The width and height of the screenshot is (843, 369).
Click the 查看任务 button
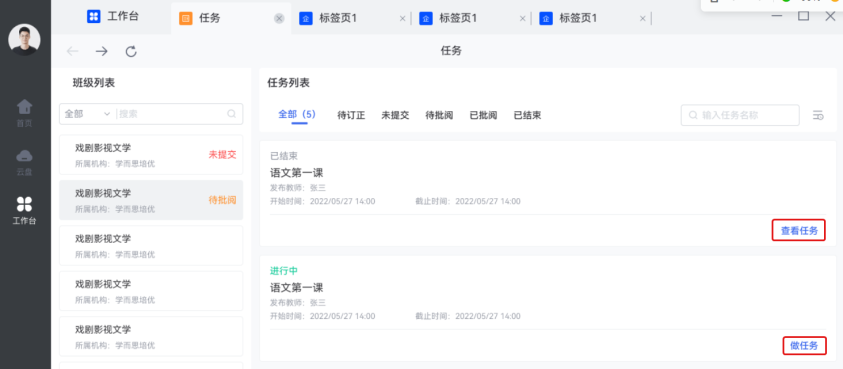pyautogui.click(x=799, y=231)
